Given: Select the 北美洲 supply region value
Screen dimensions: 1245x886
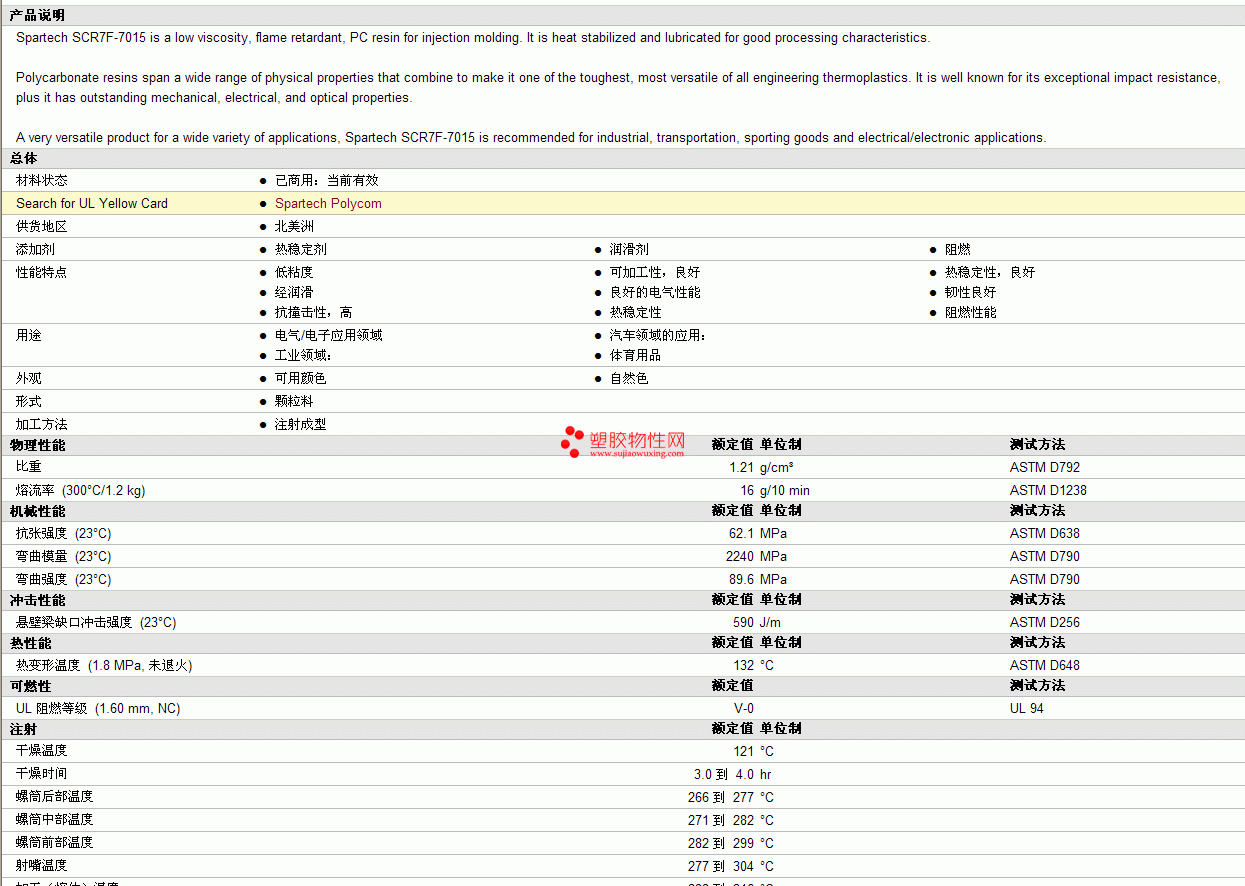Looking at the screenshot, I should tap(294, 226).
